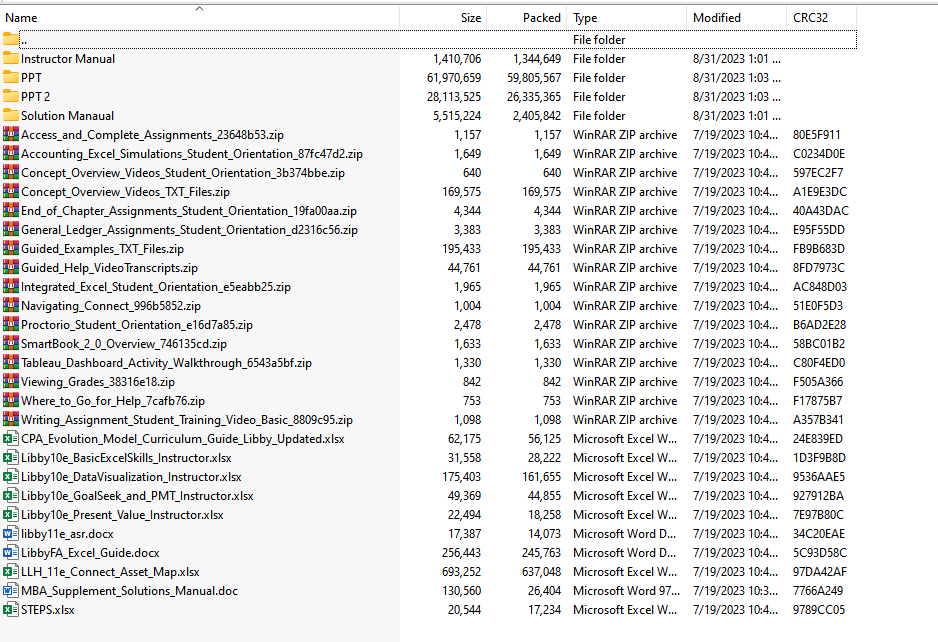Click WinRAR icon of Viewing_Grades zip
The width and height of the screenshot is (938, 642).
[10, 382]
